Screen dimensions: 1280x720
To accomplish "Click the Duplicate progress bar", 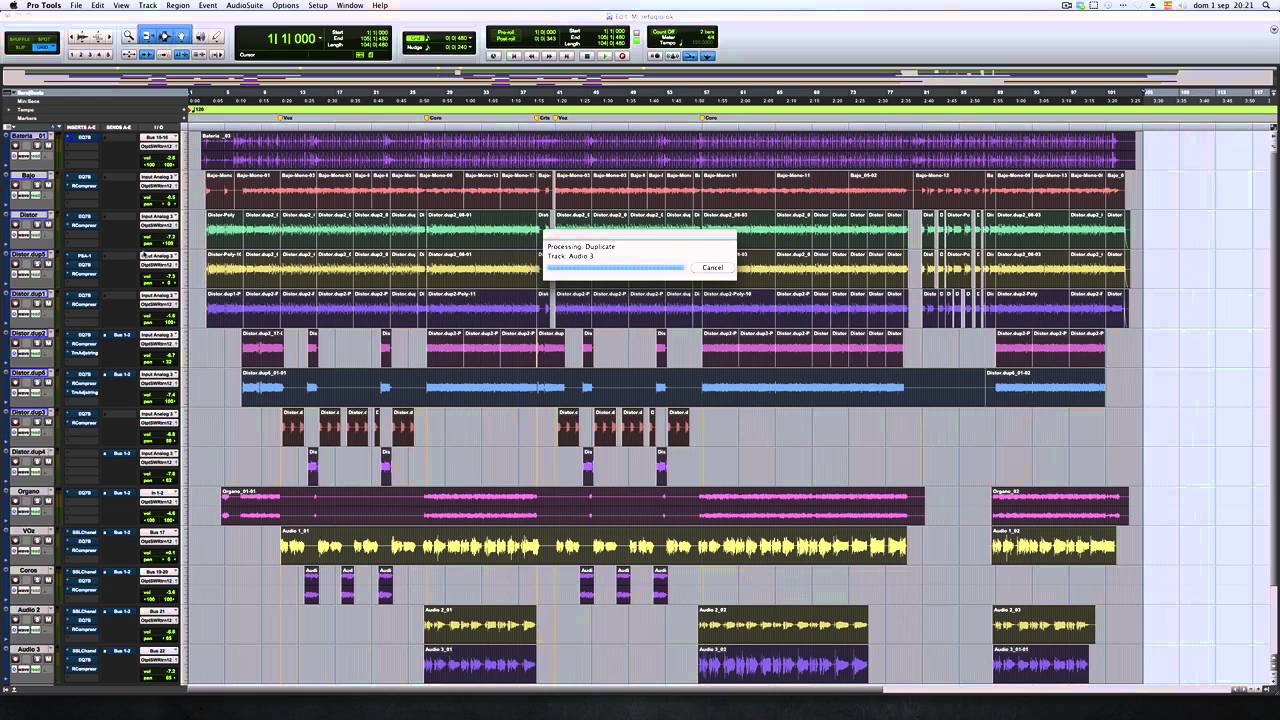I will (616, 267).
